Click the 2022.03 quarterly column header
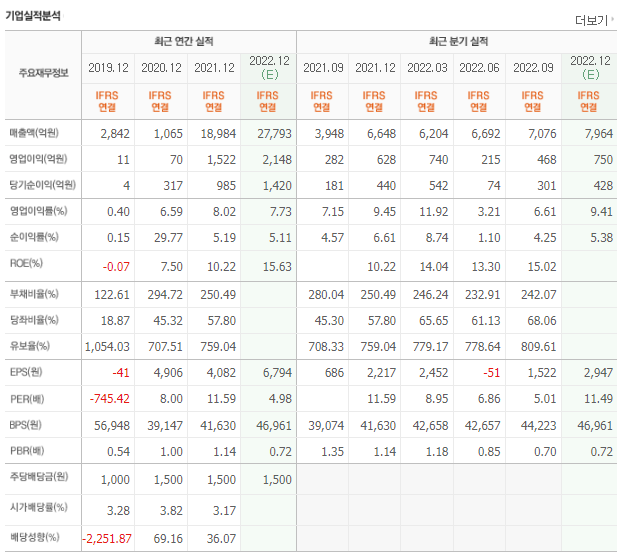The width and height of the screenshot is (627, 558). (x=427, y=68)
